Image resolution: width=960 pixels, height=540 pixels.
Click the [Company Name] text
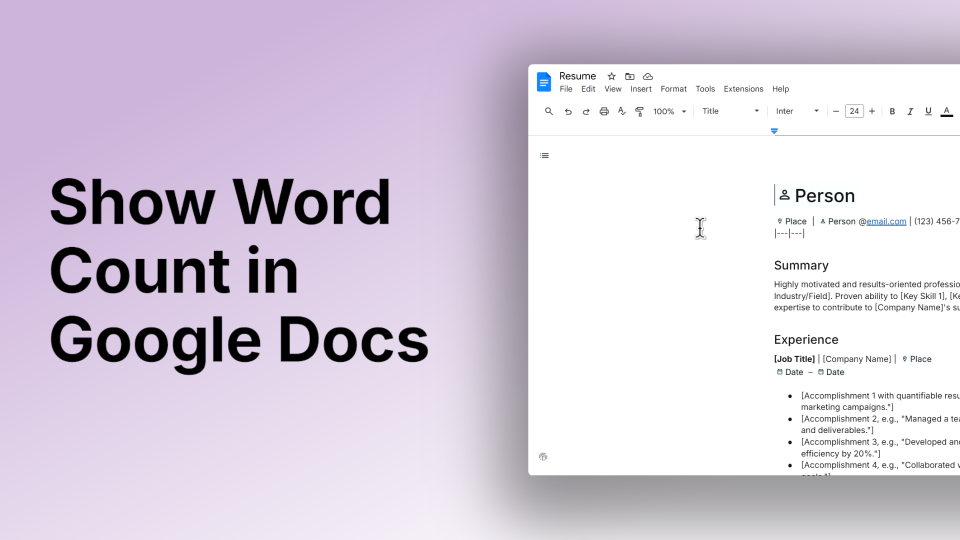click(x=857, y=359)
